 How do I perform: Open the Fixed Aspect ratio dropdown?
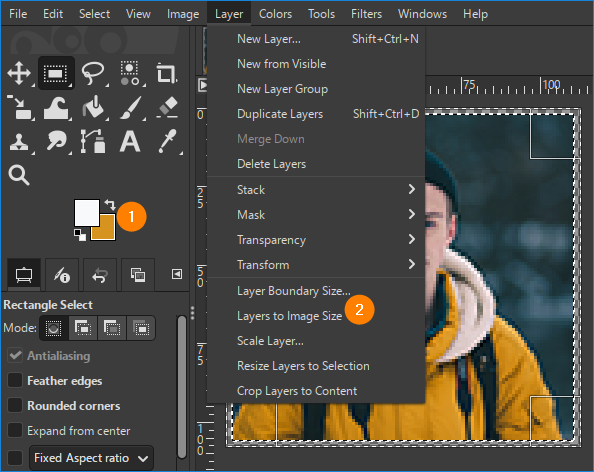pyautogui.click(x=91, y=458)
